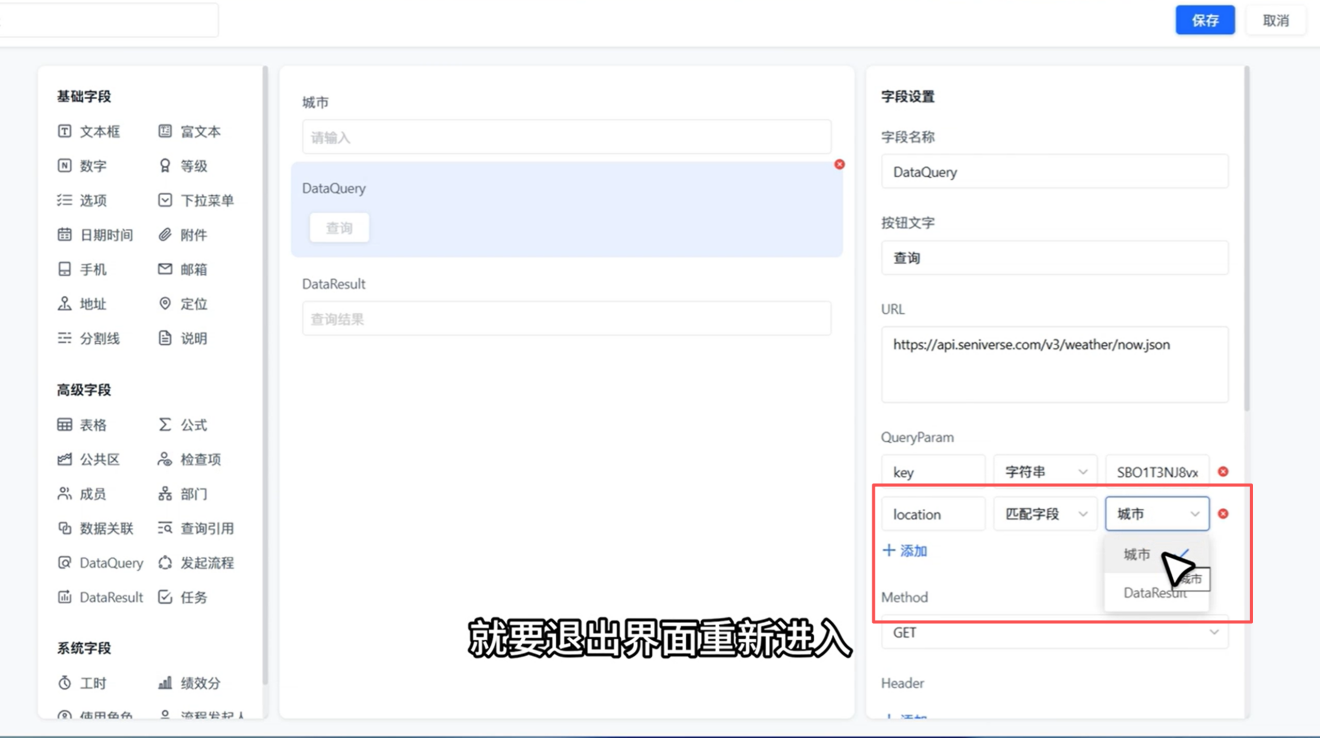Viewport: 1320px width, 738px height.
Task: Pick the 附件 attachment field icon
Action: (x=165, y=235)
